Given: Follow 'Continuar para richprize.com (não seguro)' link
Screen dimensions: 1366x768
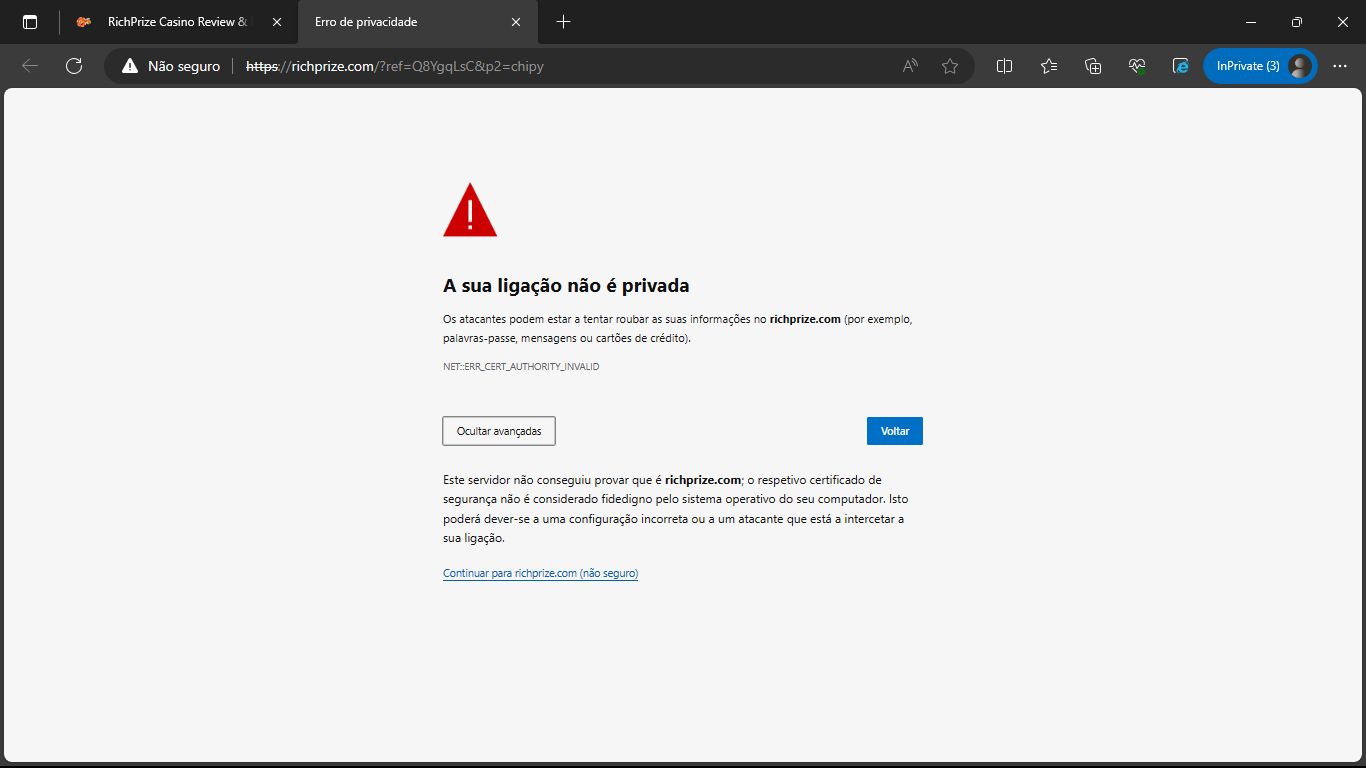Looking at the screenshot, I should coord(540,573).
